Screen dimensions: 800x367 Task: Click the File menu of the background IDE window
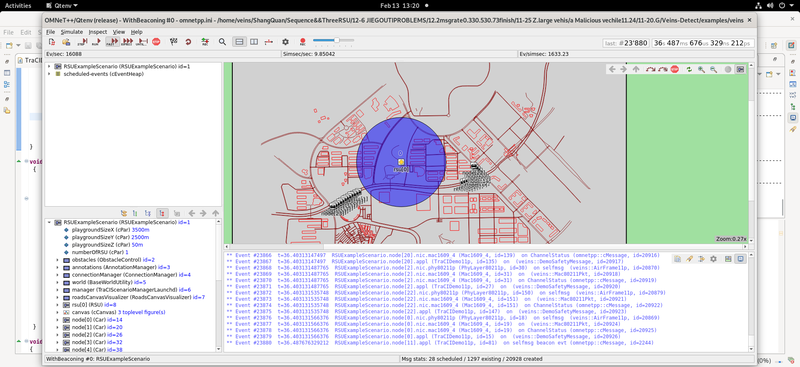pos(8,32)
